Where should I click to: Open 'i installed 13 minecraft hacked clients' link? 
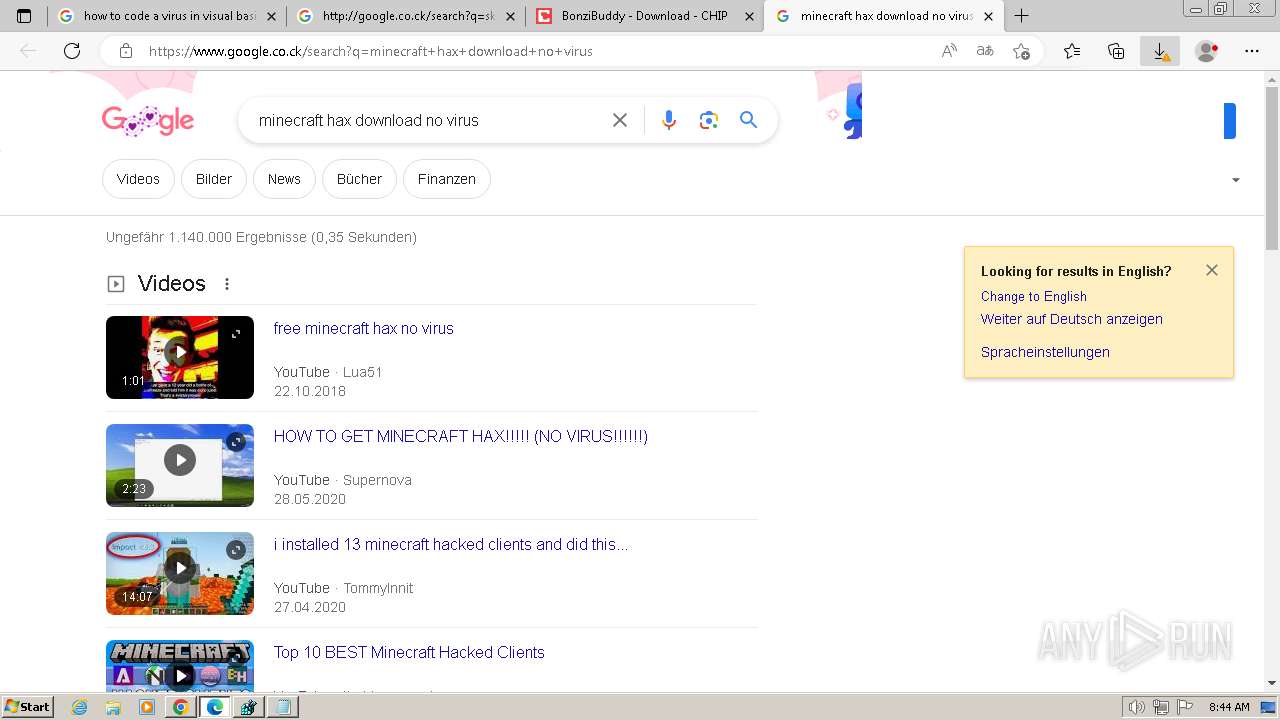[x=451, y=544]
